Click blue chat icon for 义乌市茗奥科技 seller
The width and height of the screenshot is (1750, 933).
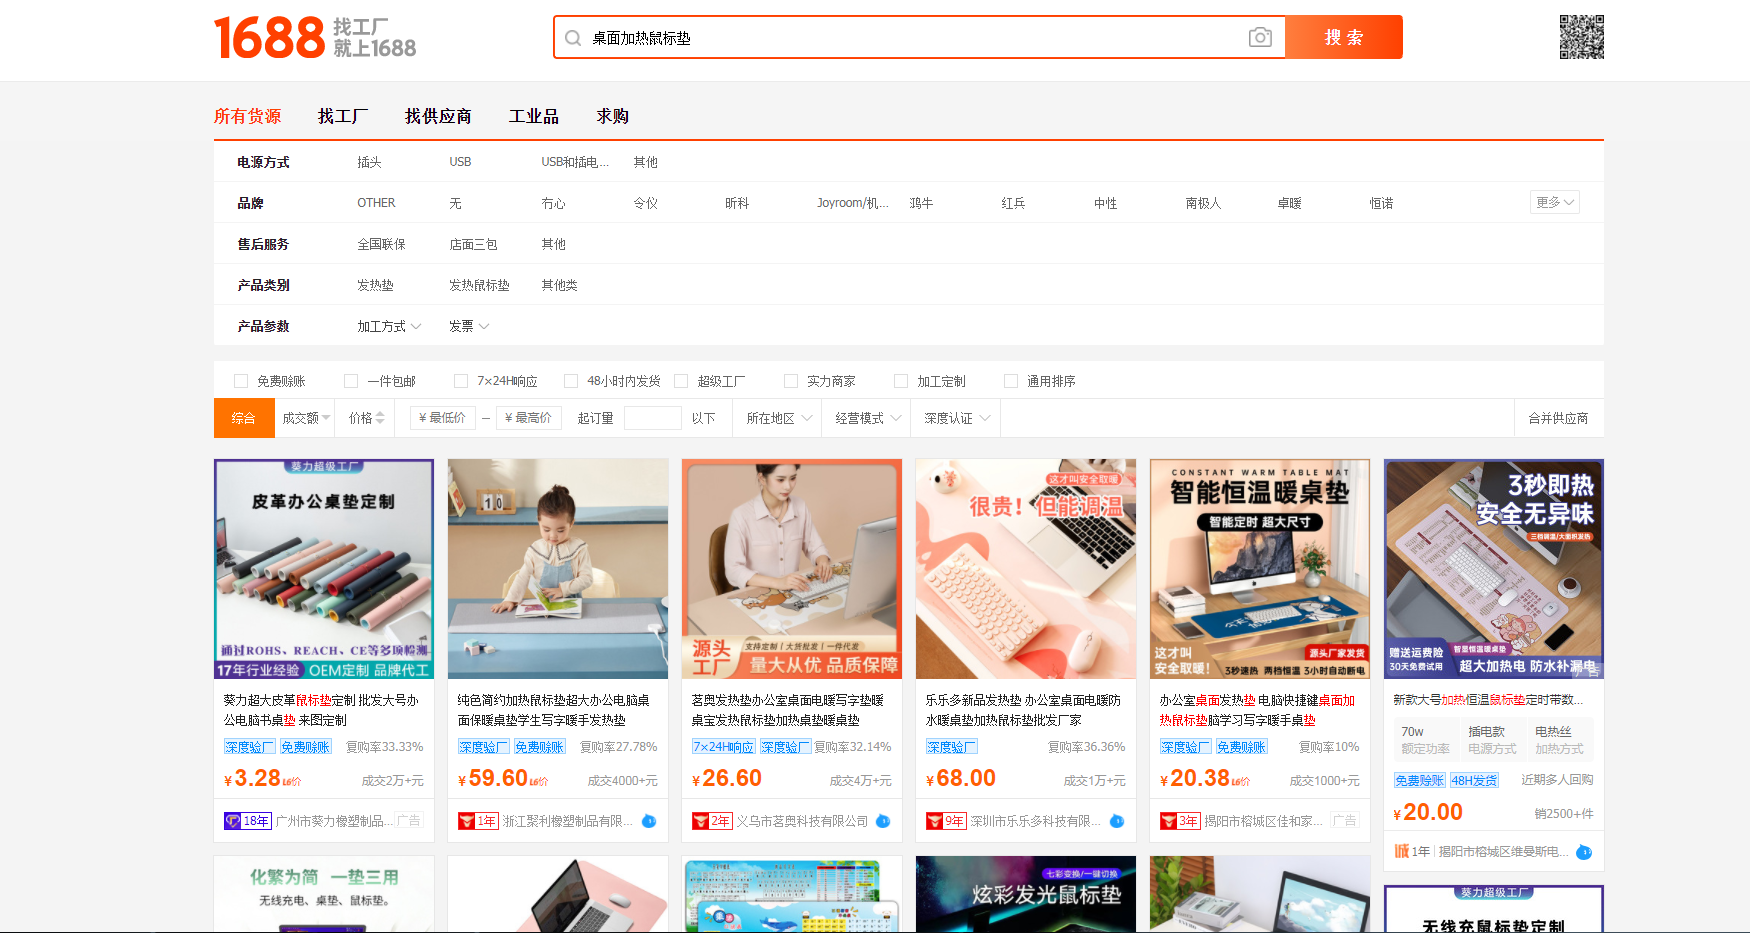[x=883, y=821]
